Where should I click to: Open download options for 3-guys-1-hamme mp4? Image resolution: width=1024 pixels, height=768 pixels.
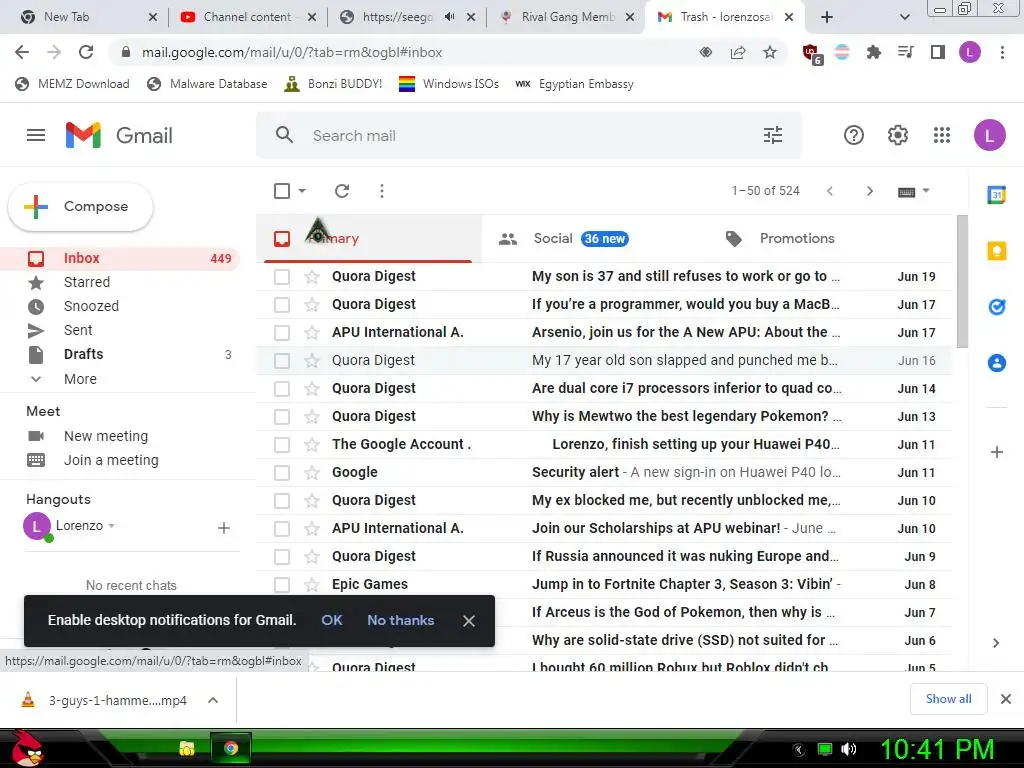point(212,700)
